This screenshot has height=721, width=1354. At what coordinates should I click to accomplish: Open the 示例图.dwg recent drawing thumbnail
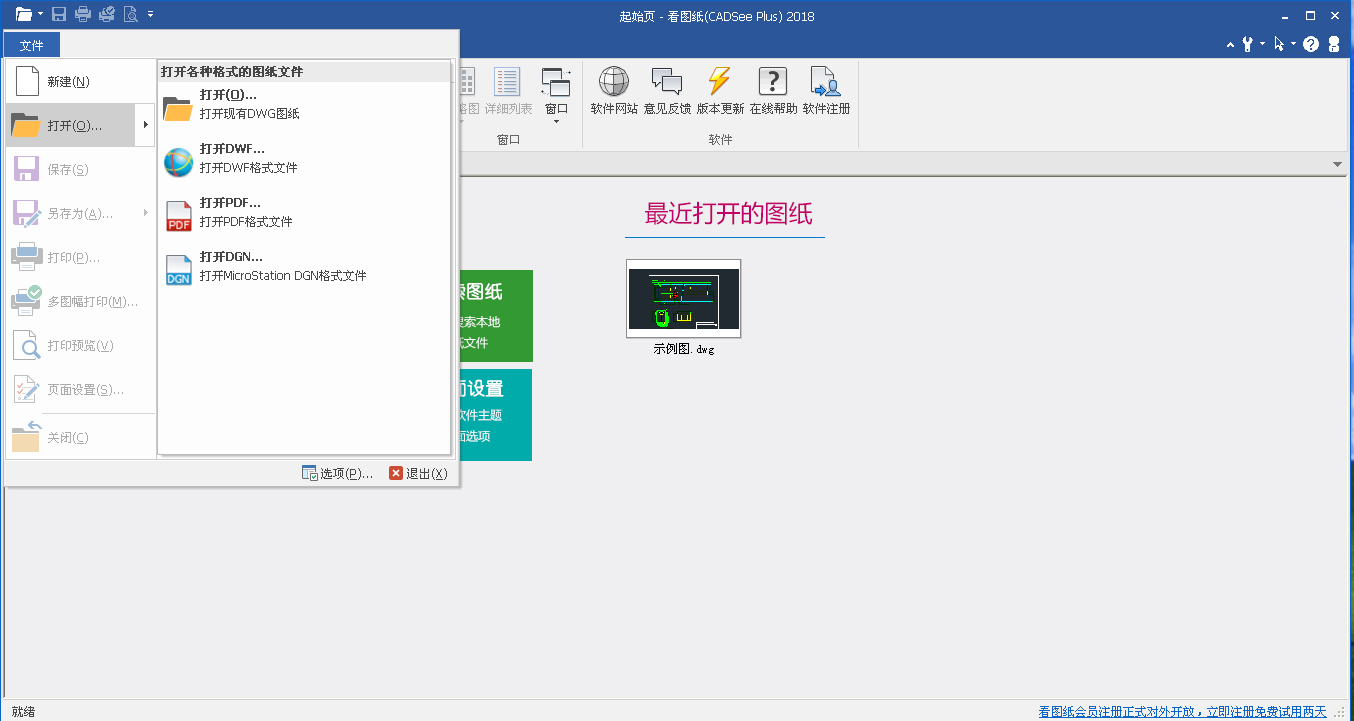(x=683, y=298)
